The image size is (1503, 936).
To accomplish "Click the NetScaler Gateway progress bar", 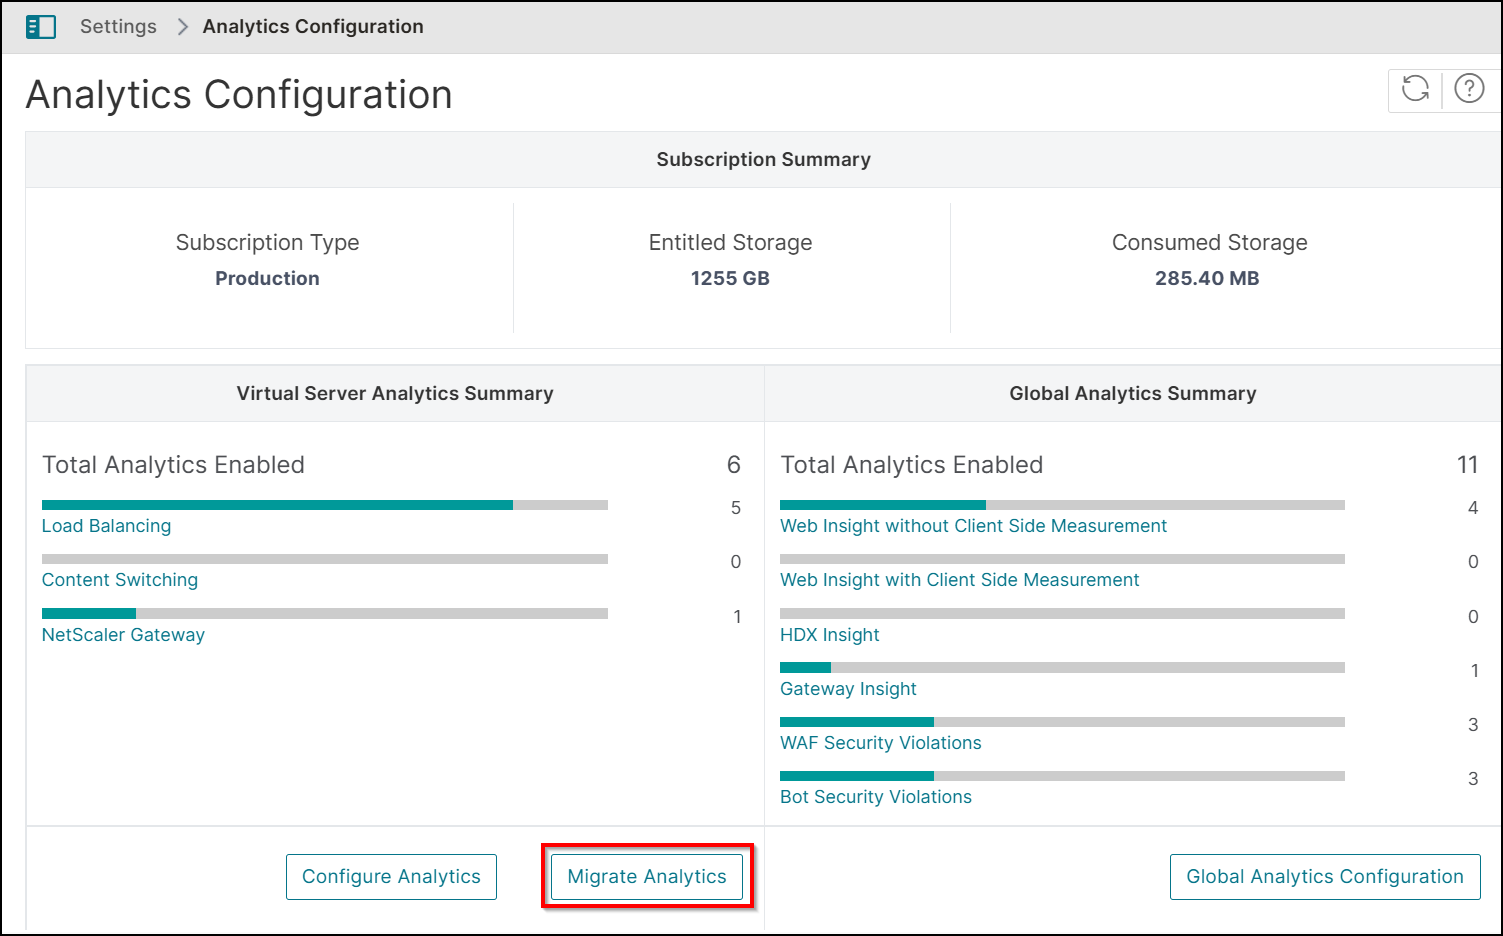I will (x=325, y=613).
